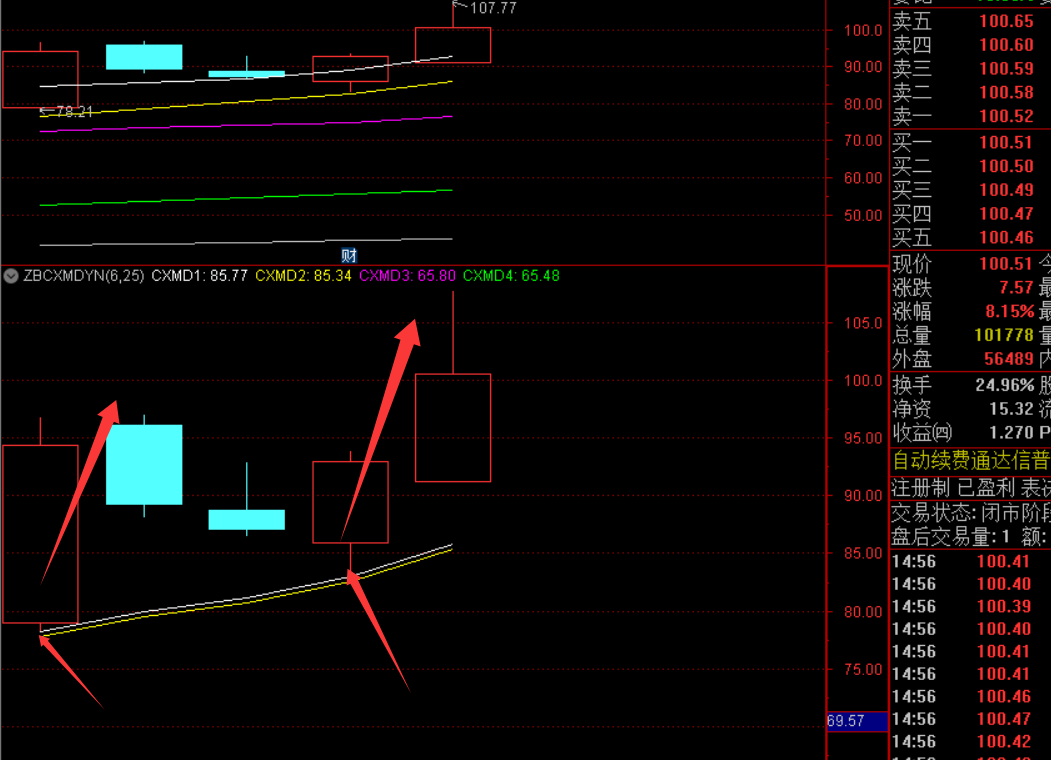This screenshot has height=760, width=1051.
Task: Click the 注册制 已盈利 label row
Action: pyautogui.click(x=971, y=488)
